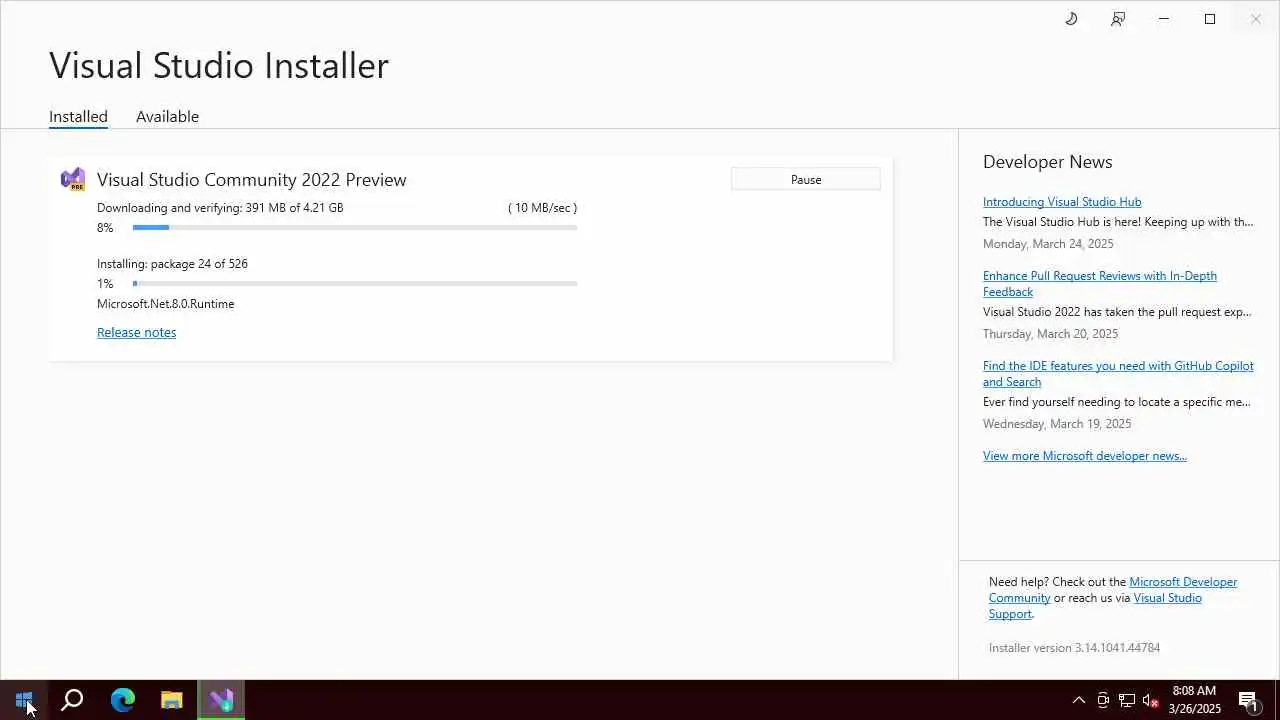Image resolution: width=1280 pixels, height=720 pixels.
Task: Click the Downloading and verifying status text
Action: point(220,207)
